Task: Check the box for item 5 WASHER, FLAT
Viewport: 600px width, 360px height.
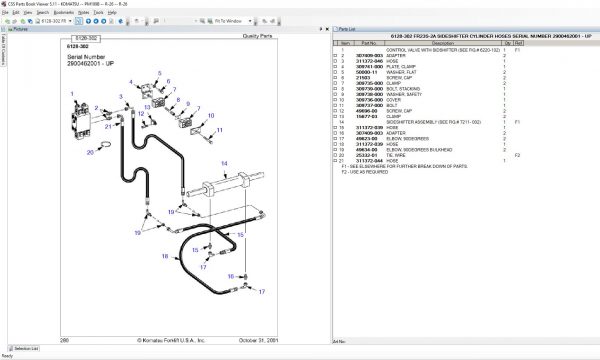Action: pyautogui.click(x=336, y=72)
